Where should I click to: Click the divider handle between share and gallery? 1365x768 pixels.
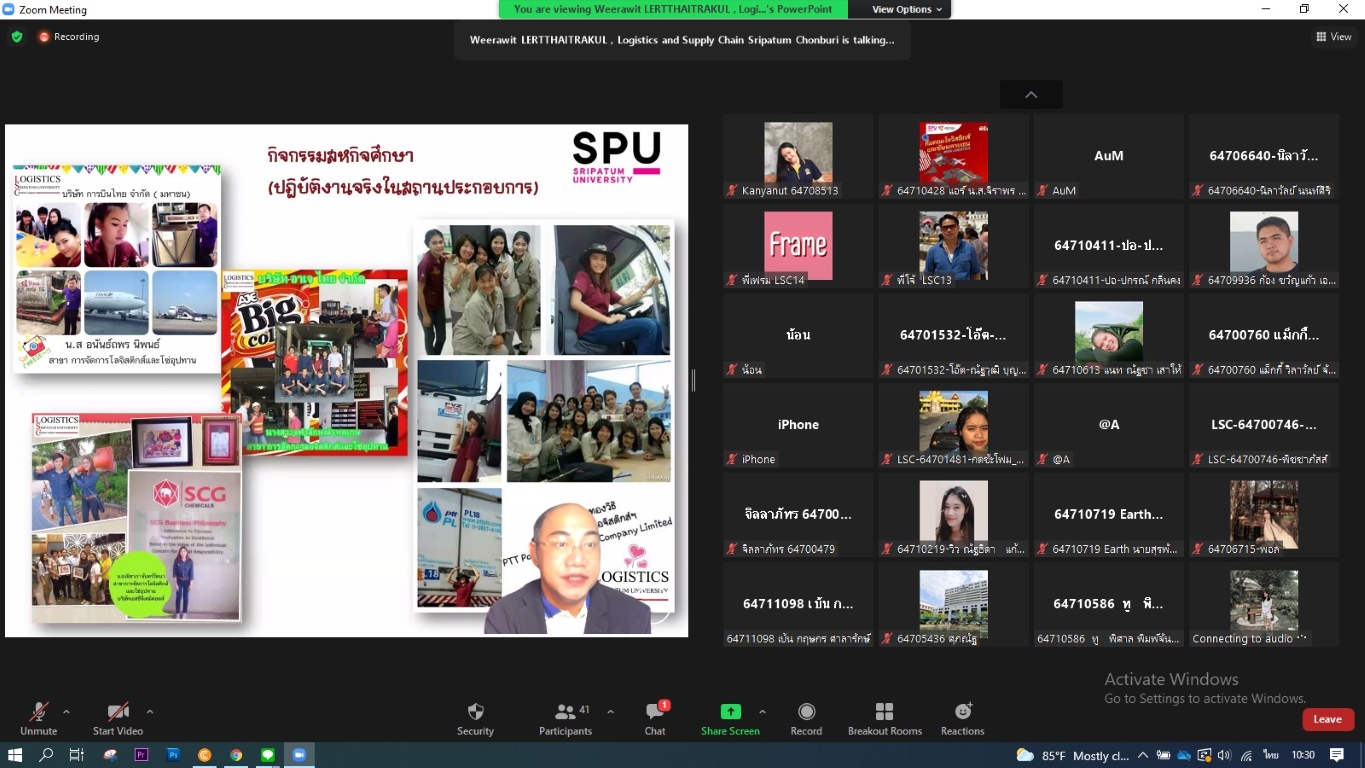pyautogui.click(x=693, y=380)
